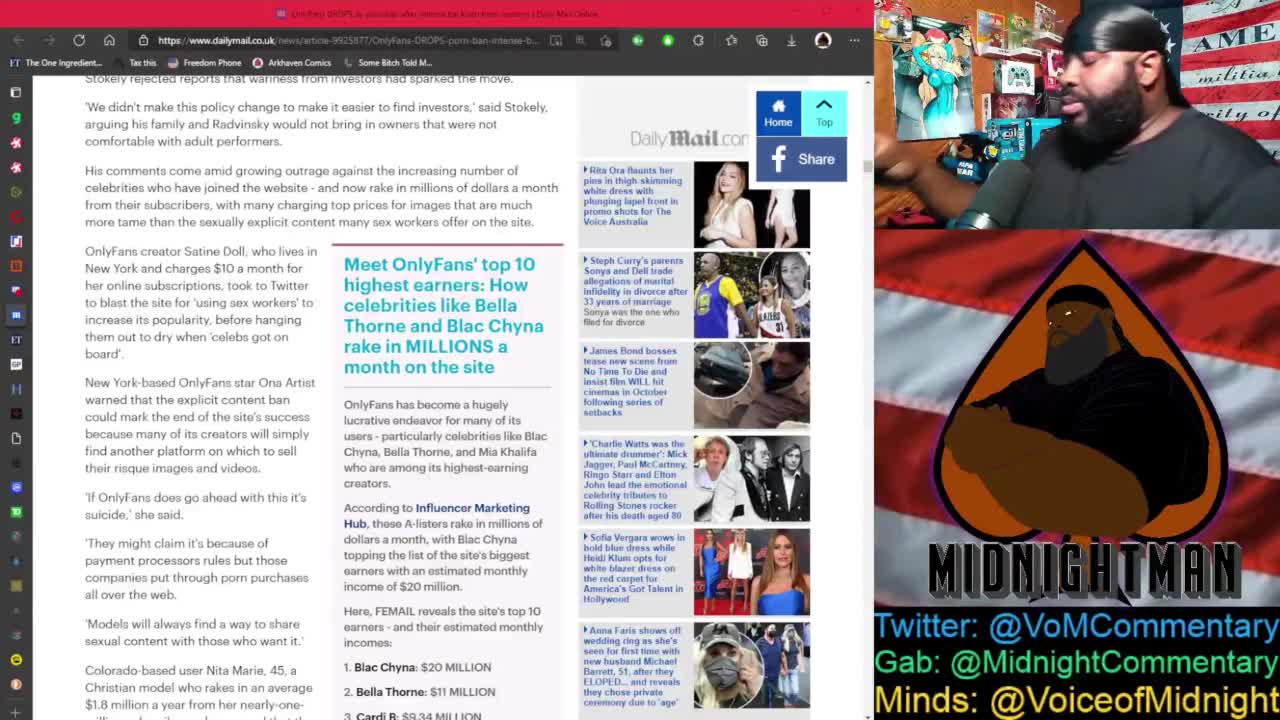The image size is (1280, 720).
Task: Reload the Daily Mail page
Action: tap(79, 40)
